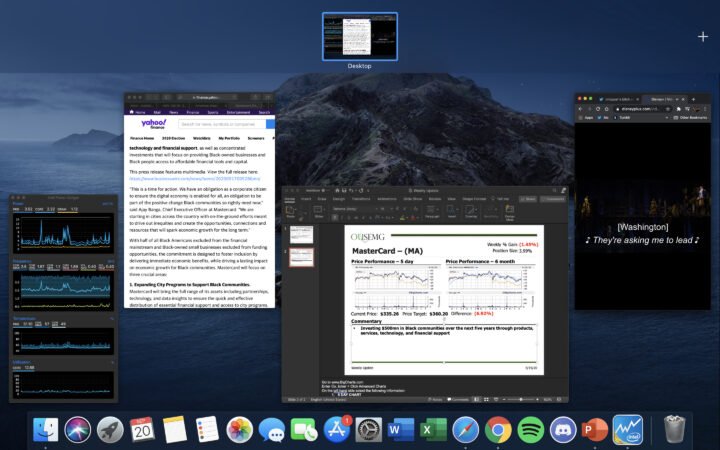Select slide 1 thumbnail in PowerPoint
Screen dimensions: 720x450
click(302, 235)
